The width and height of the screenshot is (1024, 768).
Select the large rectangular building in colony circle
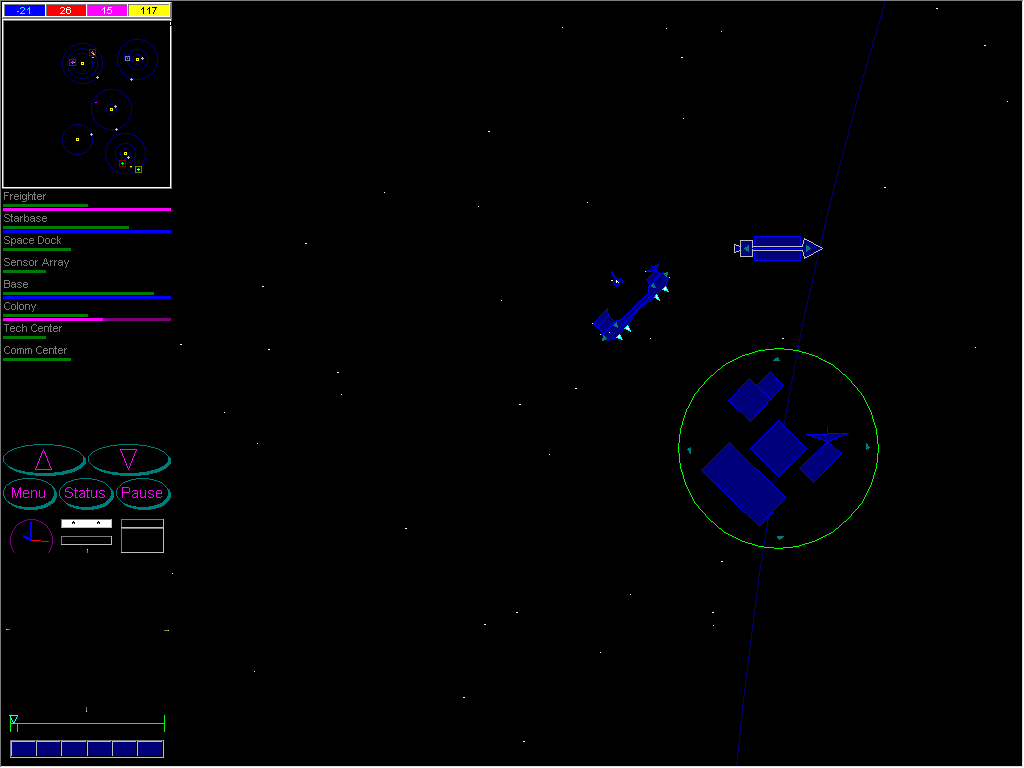(x=743, y=485)
